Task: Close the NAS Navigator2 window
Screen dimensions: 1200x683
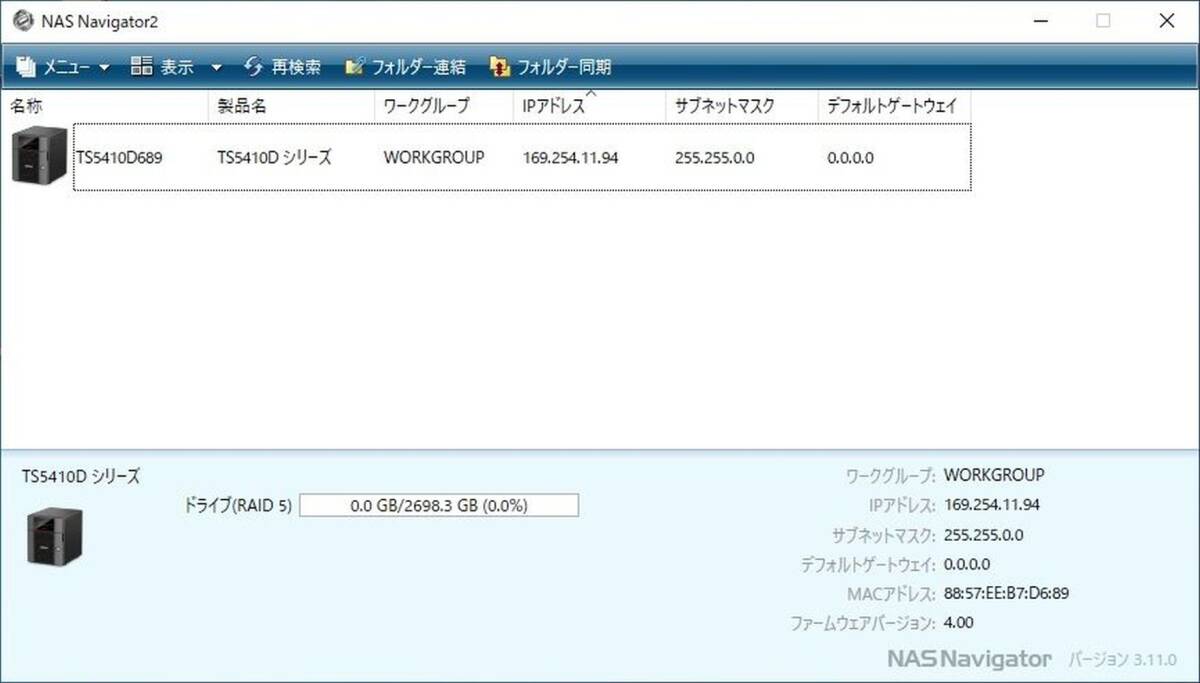Action: [1165, 20]
